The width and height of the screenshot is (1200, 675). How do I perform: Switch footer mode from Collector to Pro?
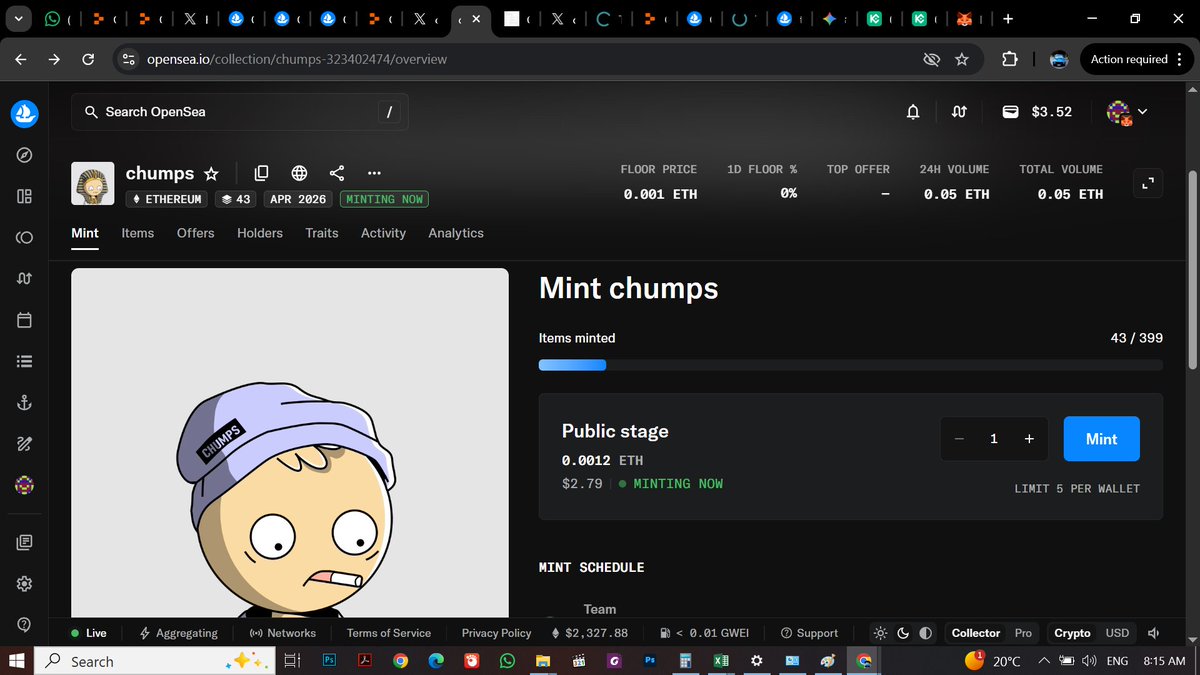point(1023,632)
